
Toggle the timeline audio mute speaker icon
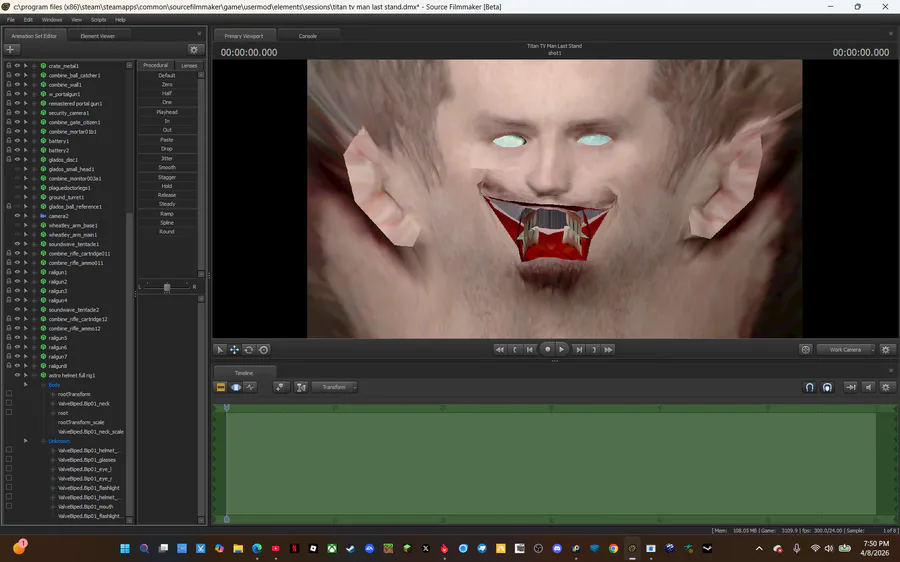(x=868, y=387)
